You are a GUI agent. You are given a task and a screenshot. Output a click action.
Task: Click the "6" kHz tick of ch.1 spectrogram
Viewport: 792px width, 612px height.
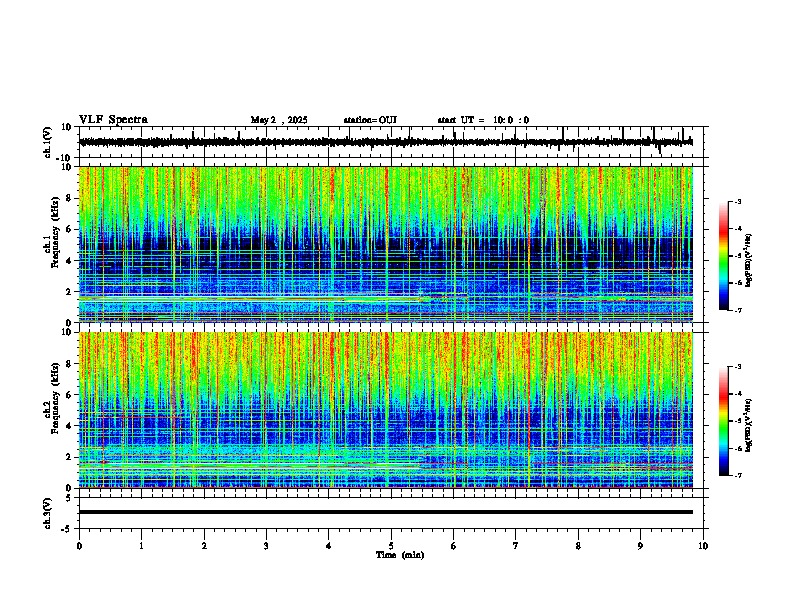(69, 230)
